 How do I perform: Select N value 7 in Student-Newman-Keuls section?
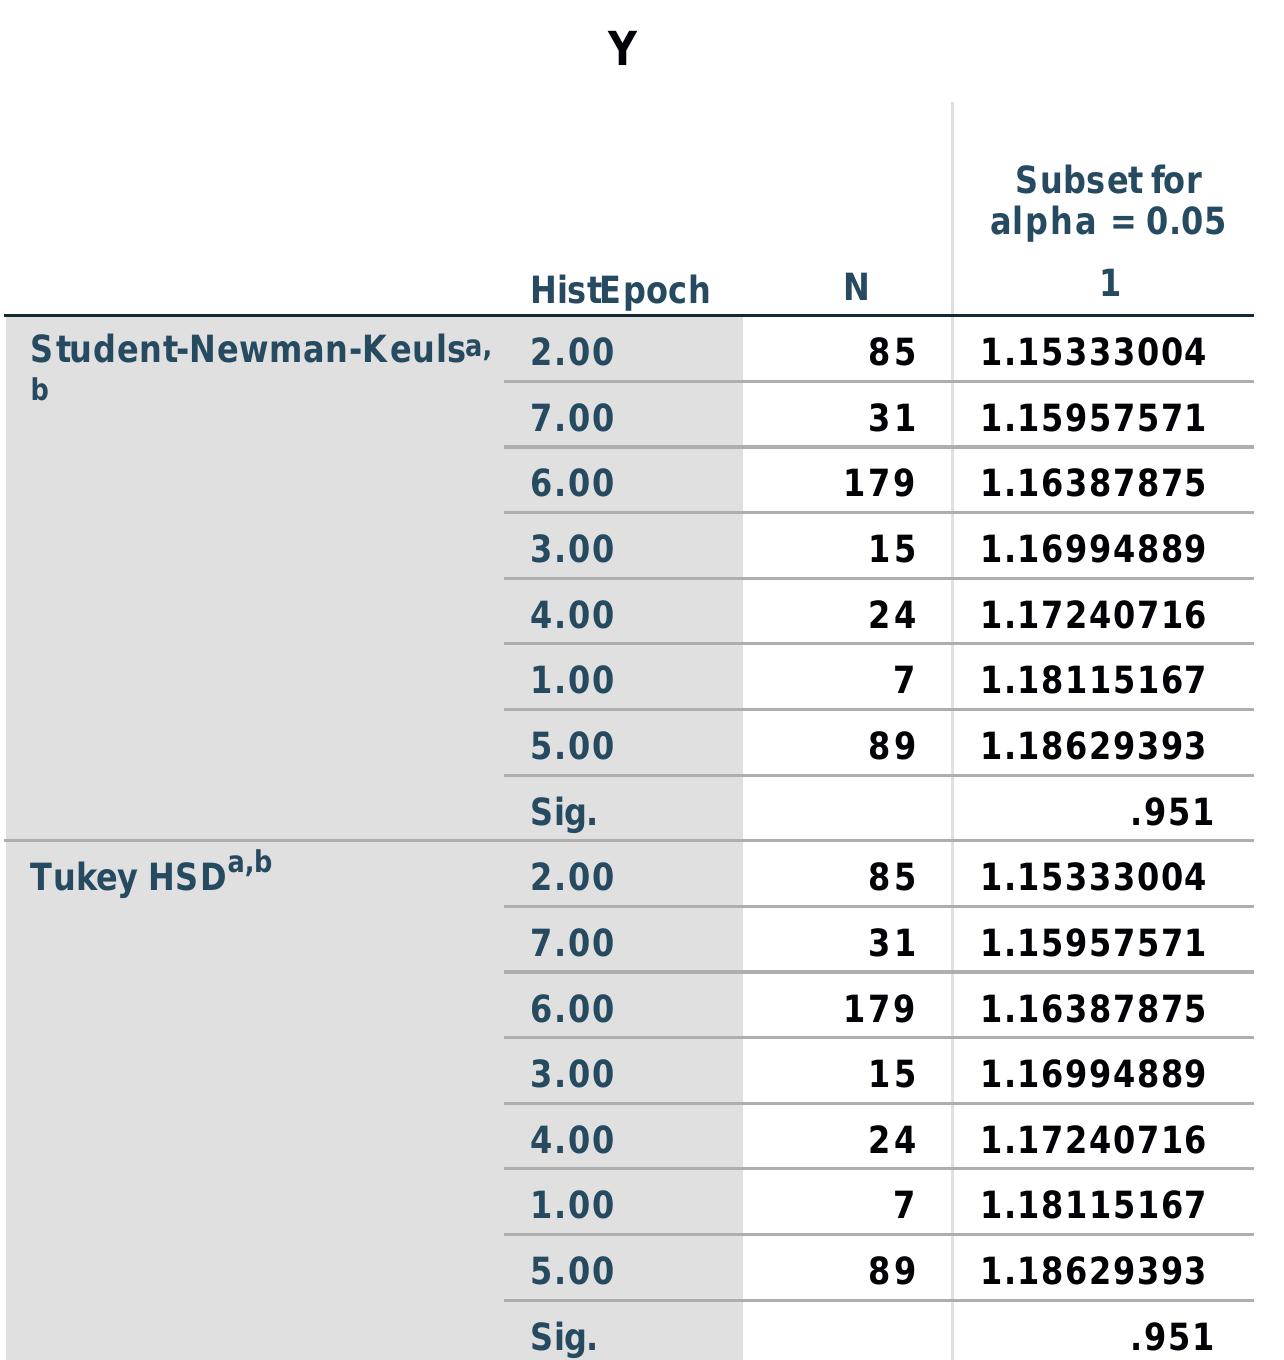pos(903,680)
